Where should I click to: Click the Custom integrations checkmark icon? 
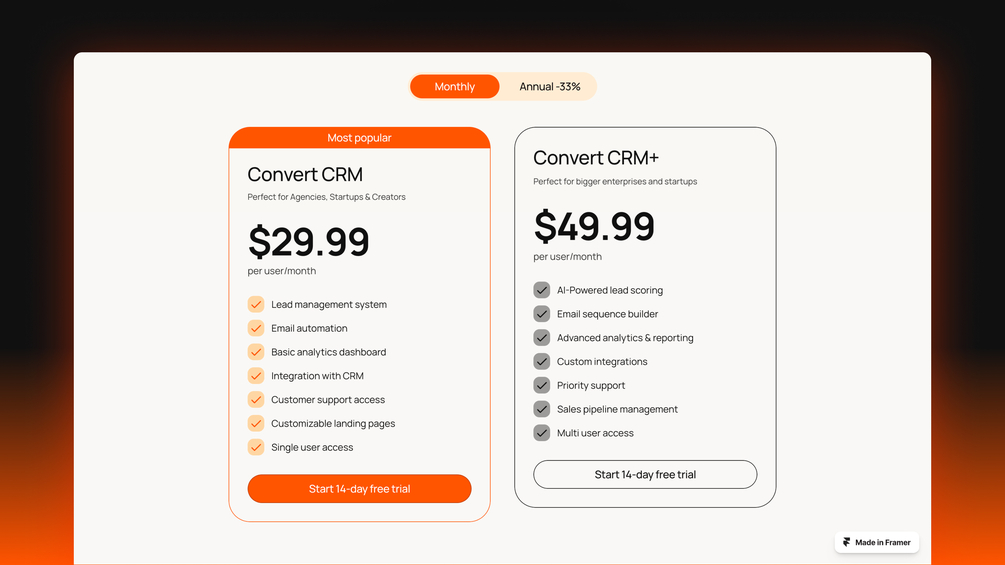542,361
